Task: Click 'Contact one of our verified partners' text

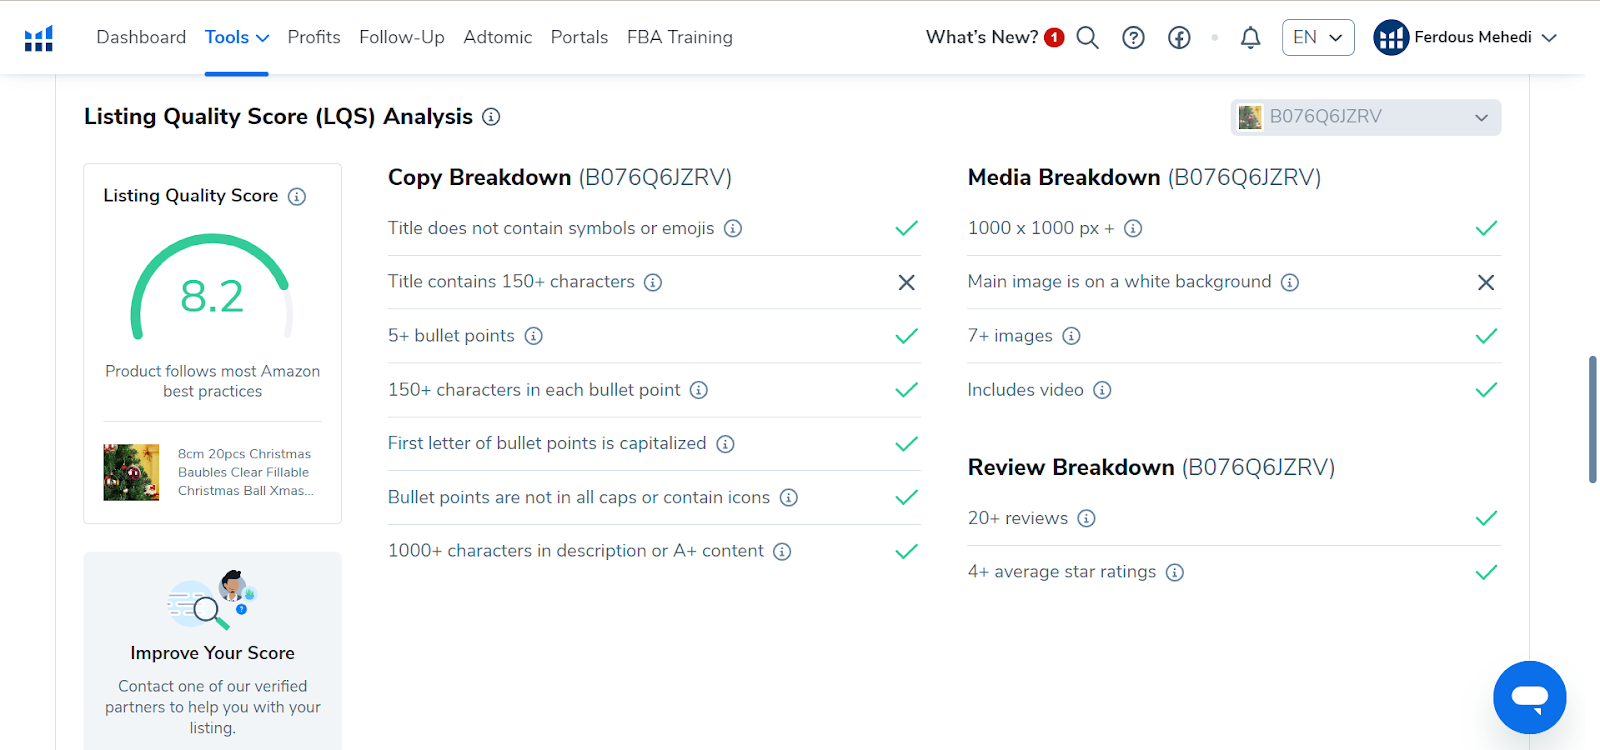Action: (x=213, y=707)
